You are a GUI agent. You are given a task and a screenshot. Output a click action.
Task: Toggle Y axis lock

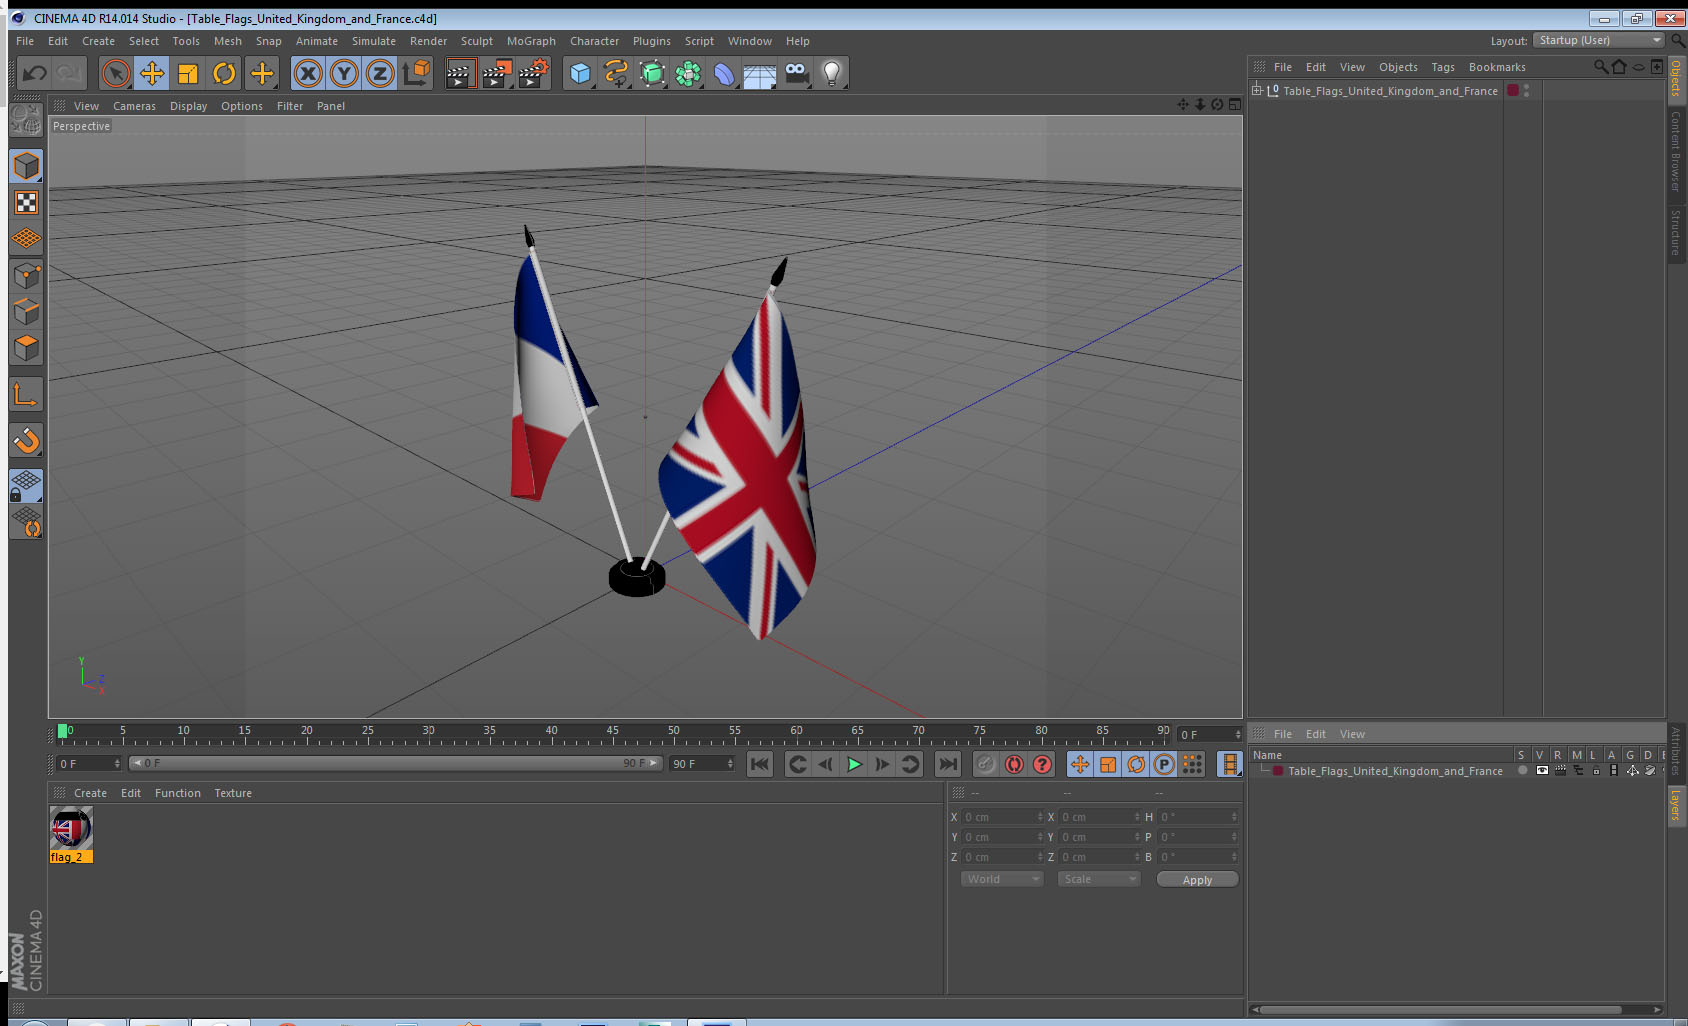click(344, 73)
